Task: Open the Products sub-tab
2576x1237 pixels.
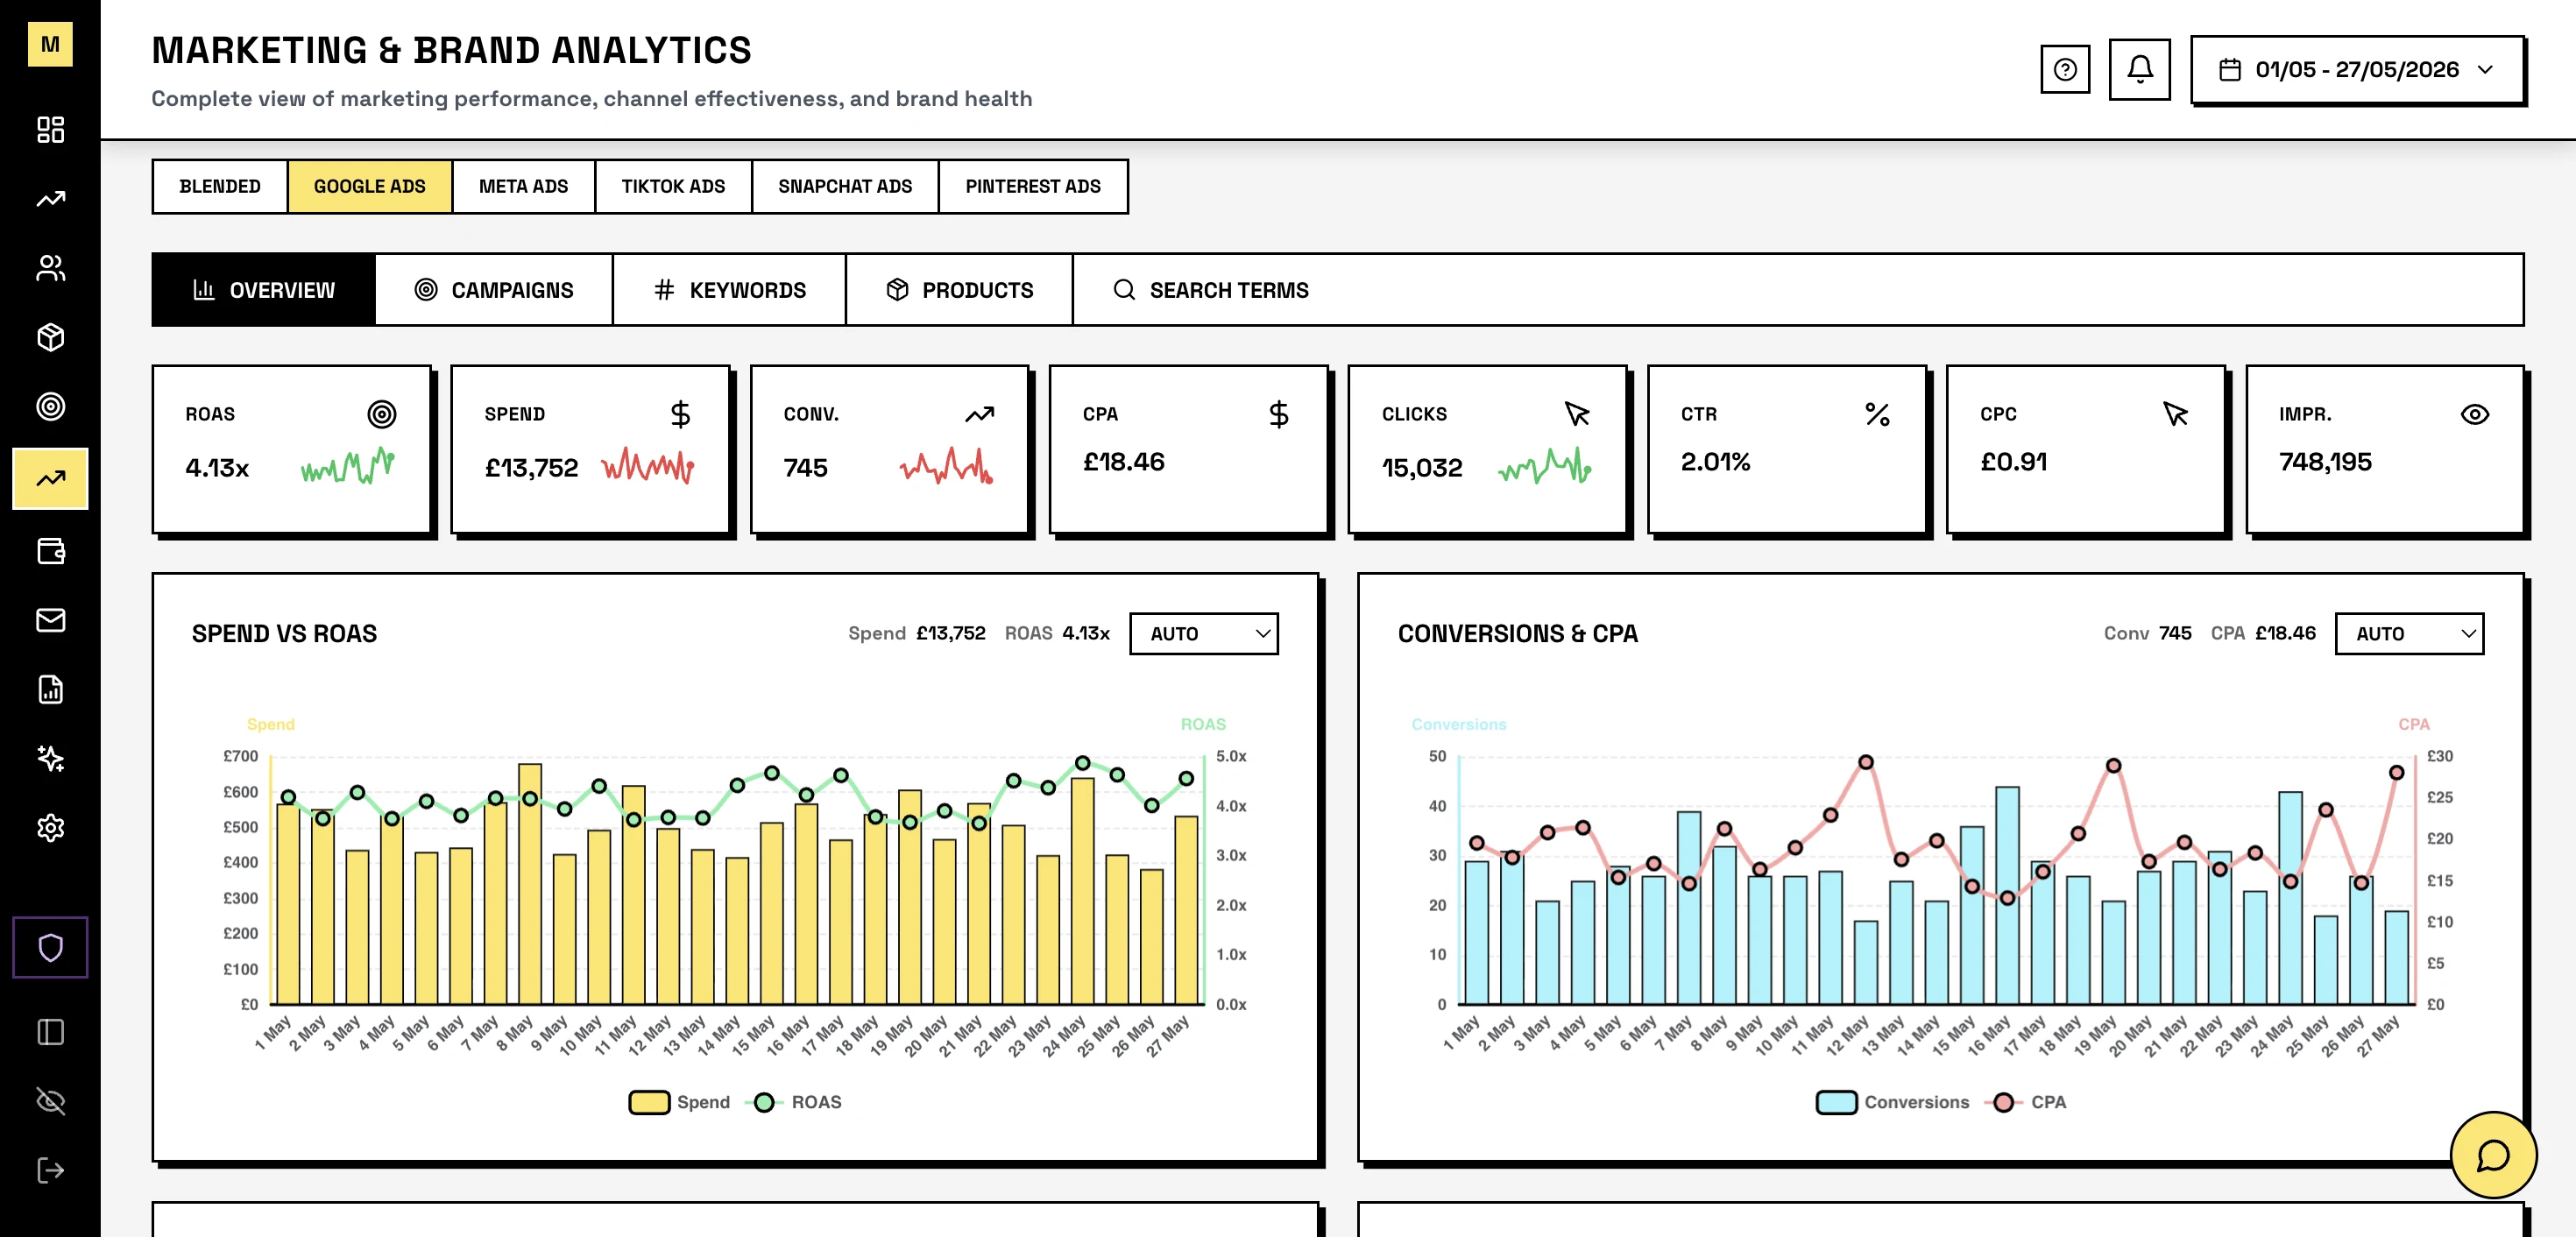Action: tap(959, 290)
